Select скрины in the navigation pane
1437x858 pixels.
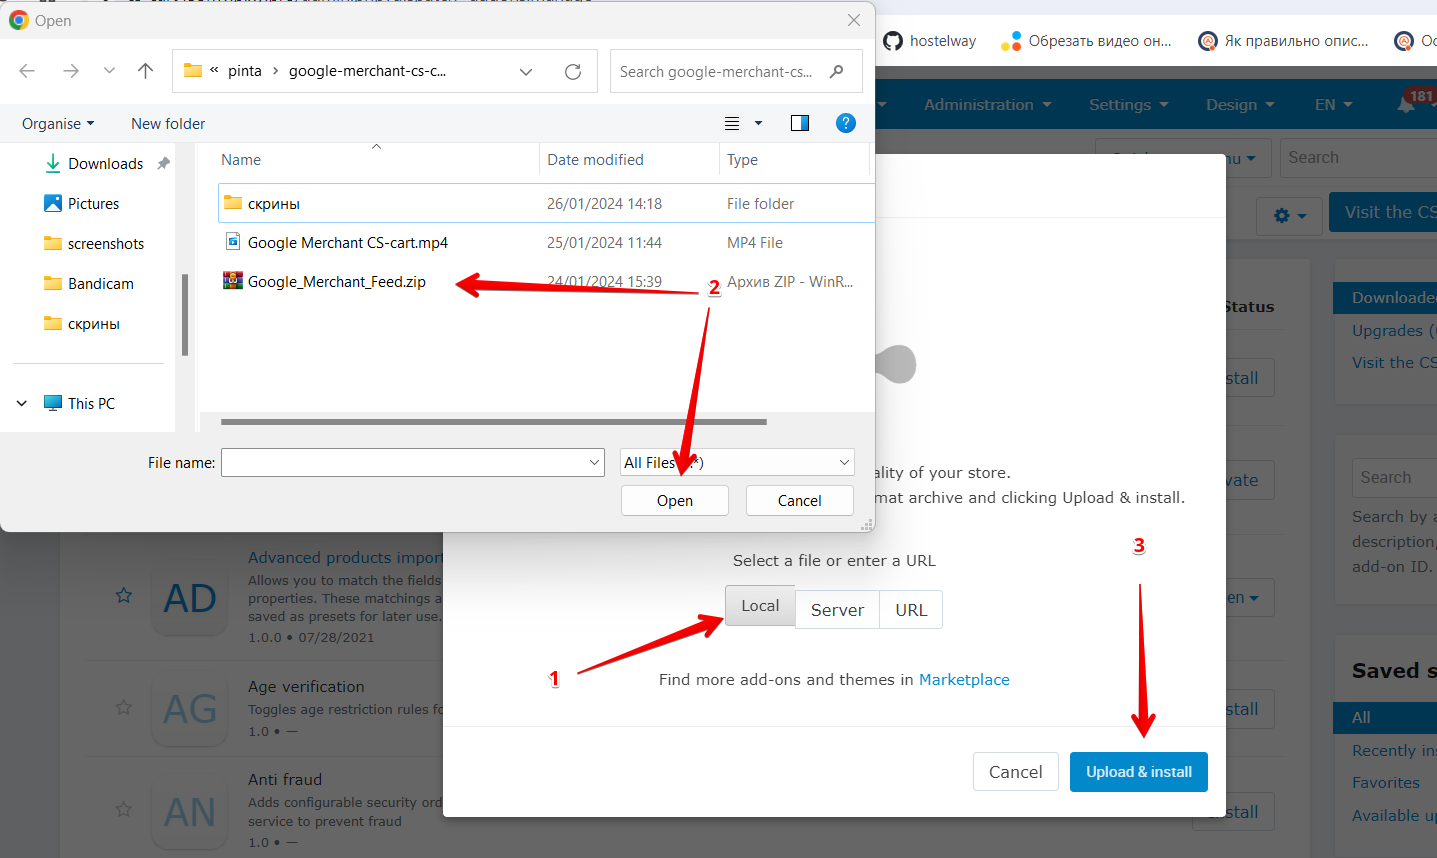(x=82, y=324)
